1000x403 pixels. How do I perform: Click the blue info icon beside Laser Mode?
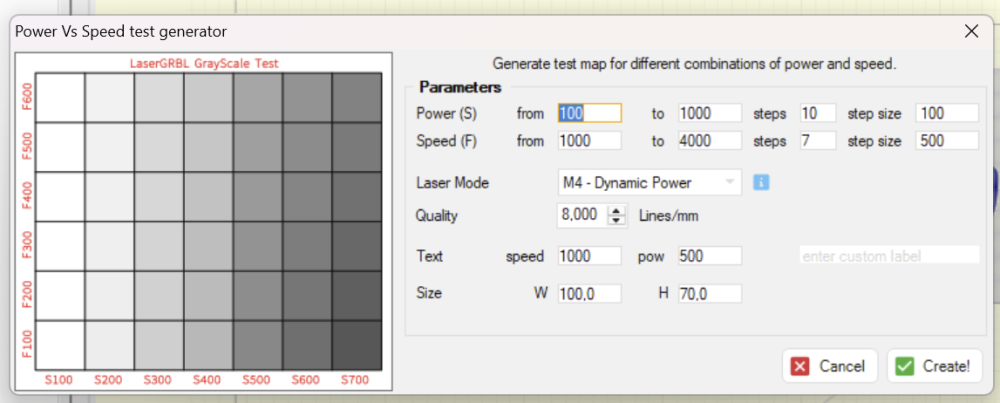click(x=761, y=182)
